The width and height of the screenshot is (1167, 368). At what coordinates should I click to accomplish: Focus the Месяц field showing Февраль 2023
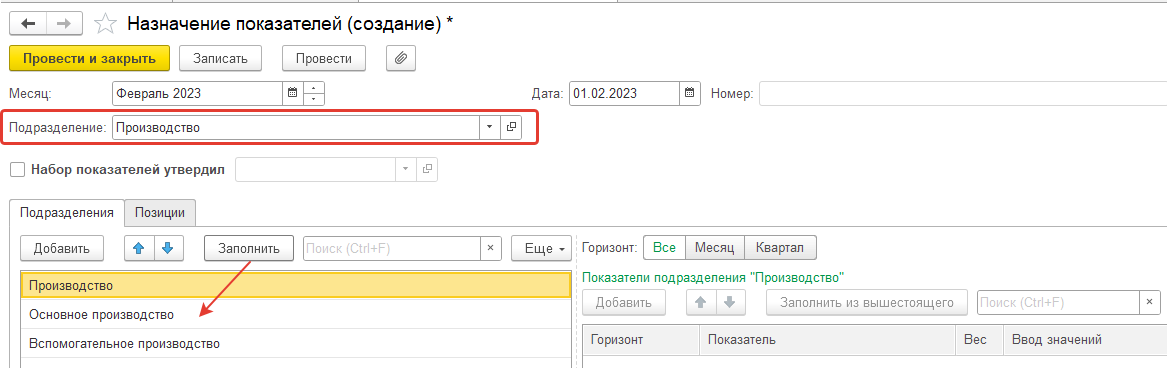pyautogui.click(x=197, y=94)
